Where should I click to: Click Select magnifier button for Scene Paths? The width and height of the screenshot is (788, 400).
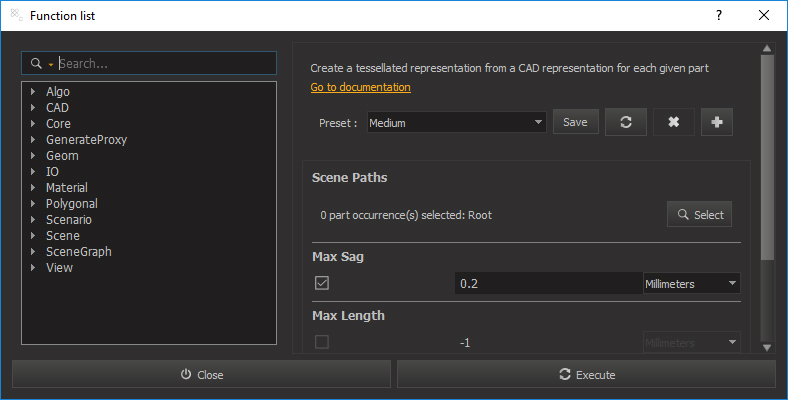point(700,215)
